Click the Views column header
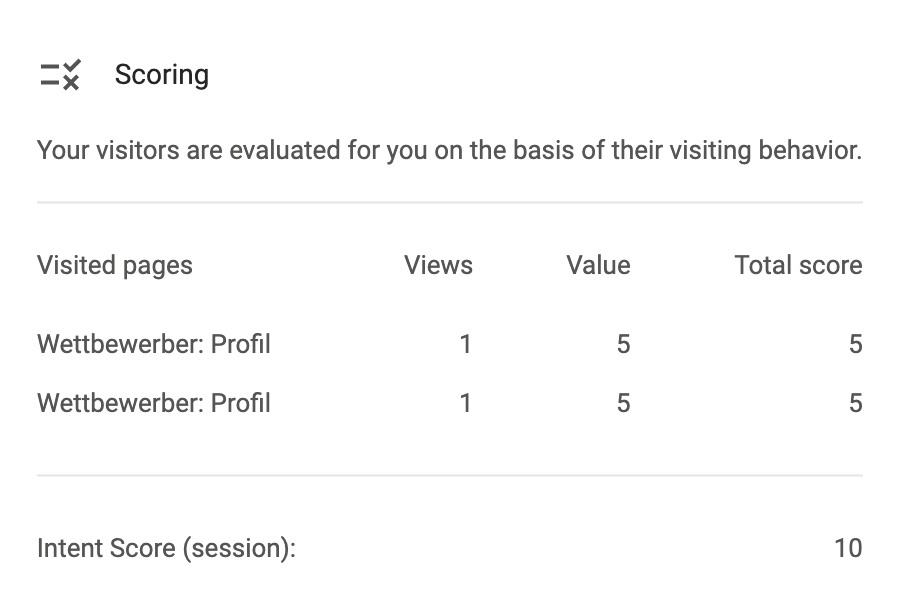Image resolution: width=902 pixels, height=606 pixels. 438,265
